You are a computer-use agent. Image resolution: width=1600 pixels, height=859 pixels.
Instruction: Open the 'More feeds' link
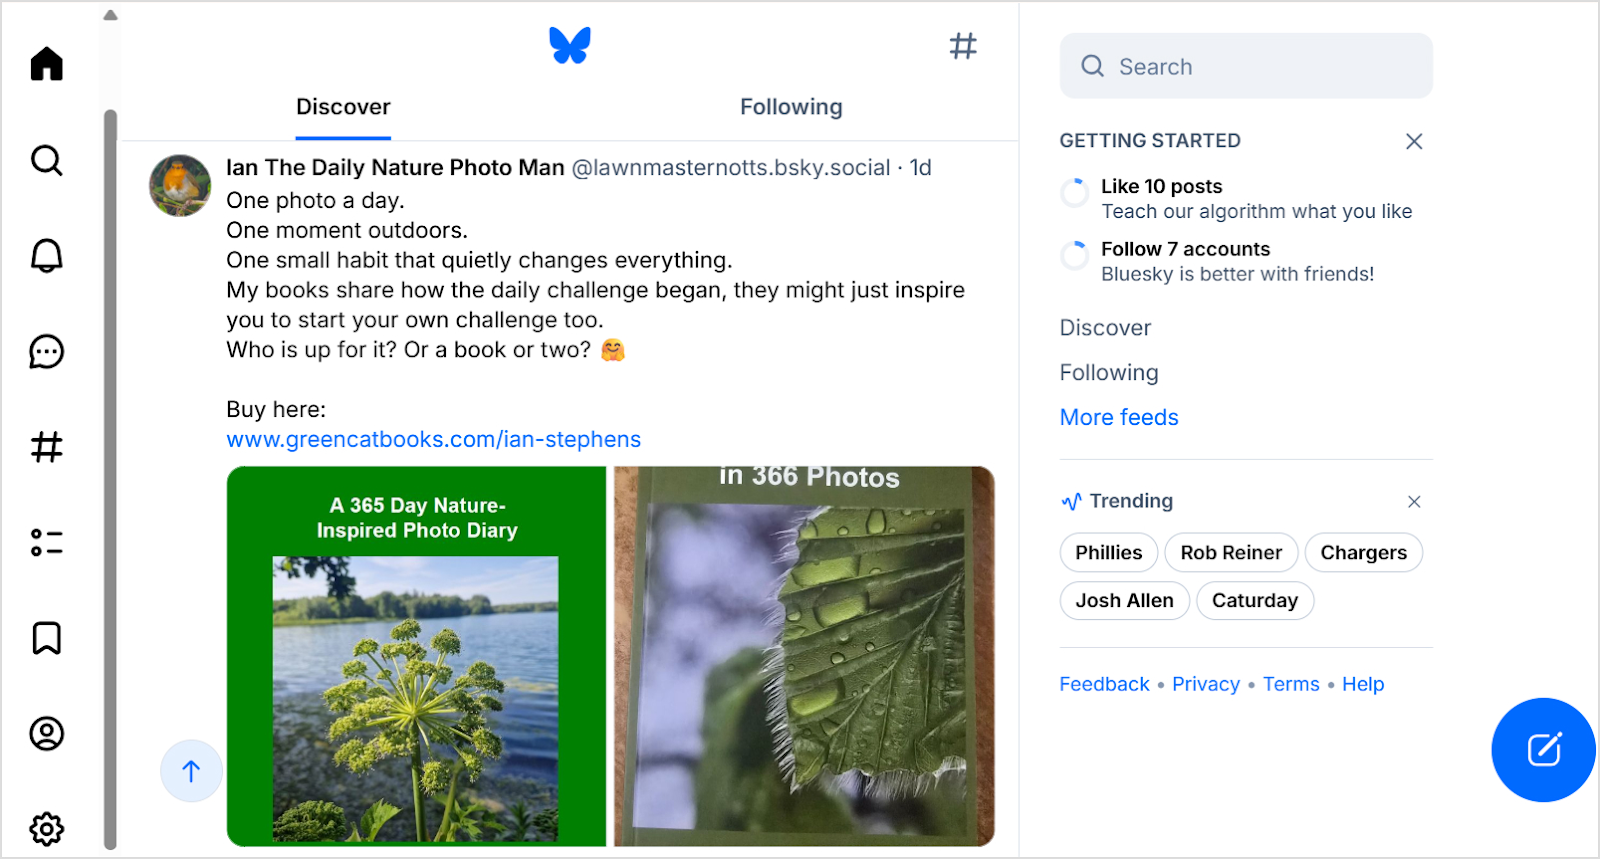[x=1118, y=417]
